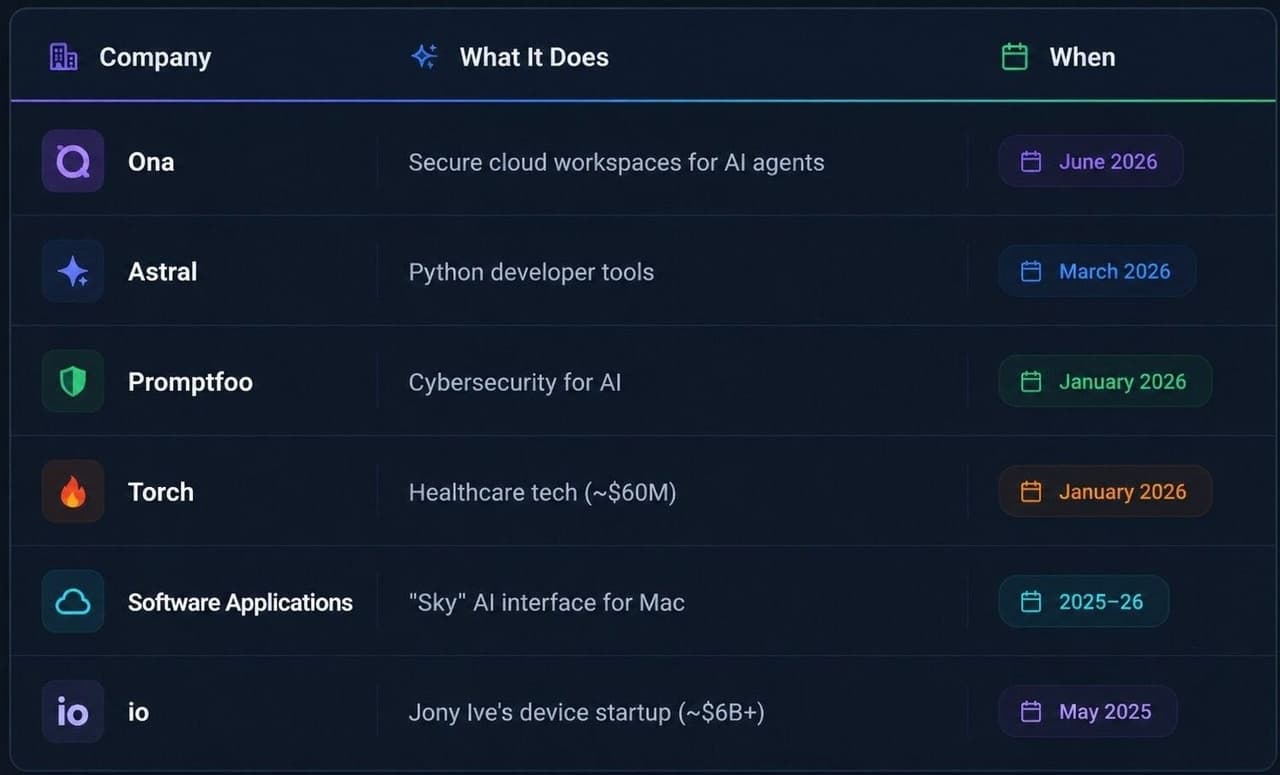Image resolution: width=1280 pixels, height=775 pixels.
Task: Click the io logo icon
Action: (73, 711)
